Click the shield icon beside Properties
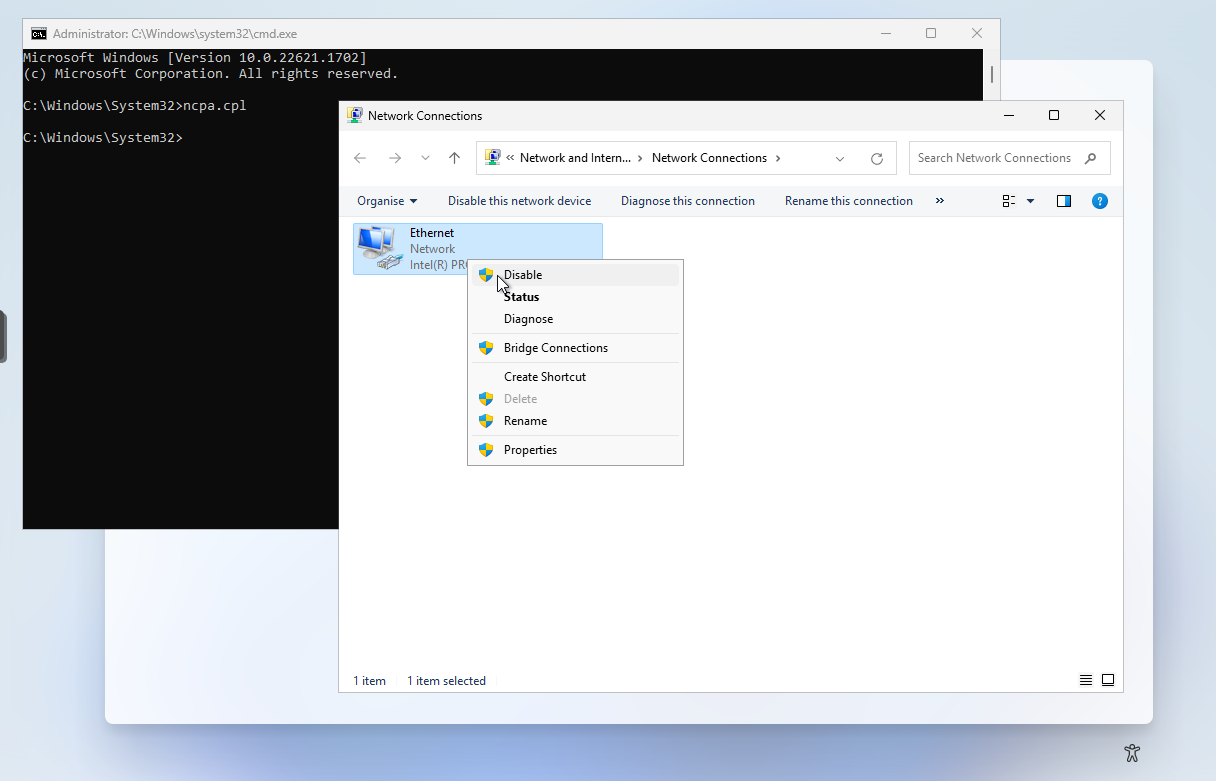This screenshot has height=781, width=1216. (x=486, y=450)
